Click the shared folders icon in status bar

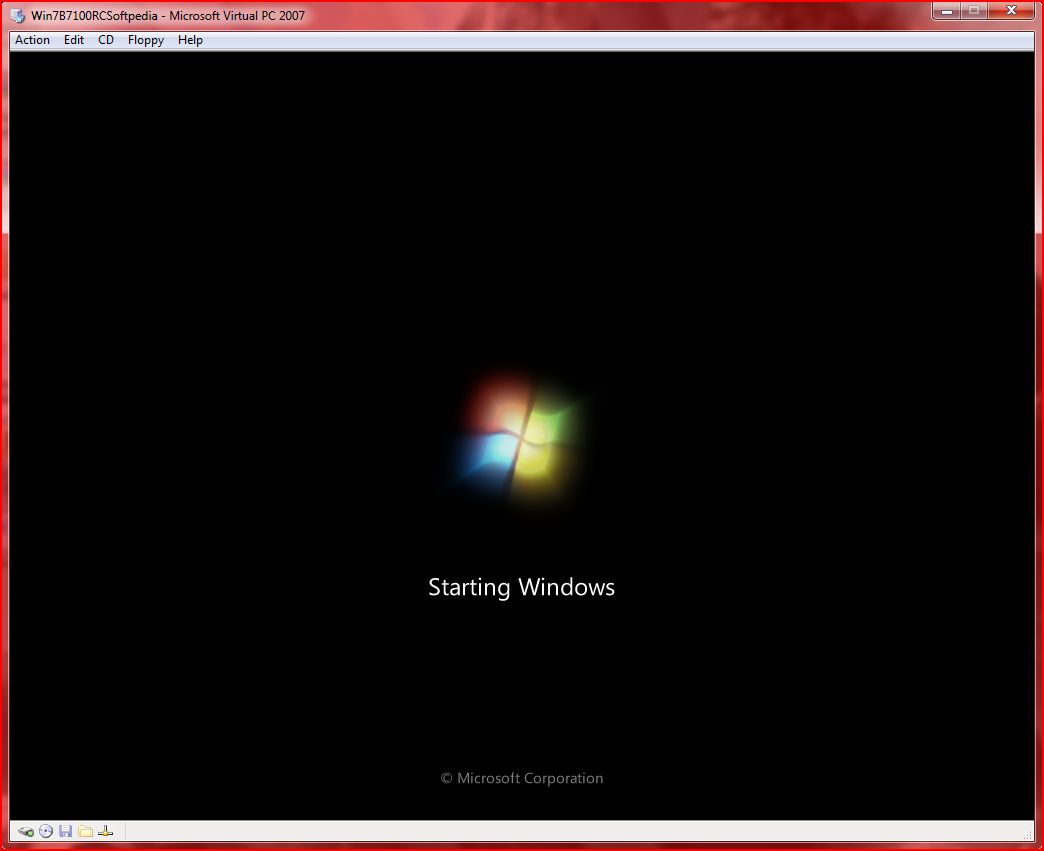[x=85, y=831]
